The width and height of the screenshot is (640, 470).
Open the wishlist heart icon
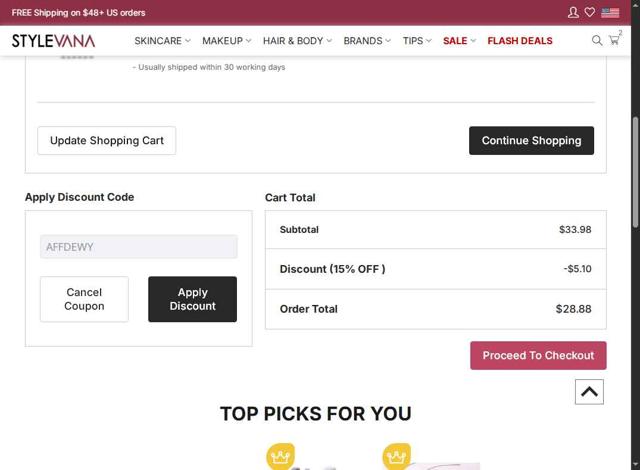pos(590,13)
